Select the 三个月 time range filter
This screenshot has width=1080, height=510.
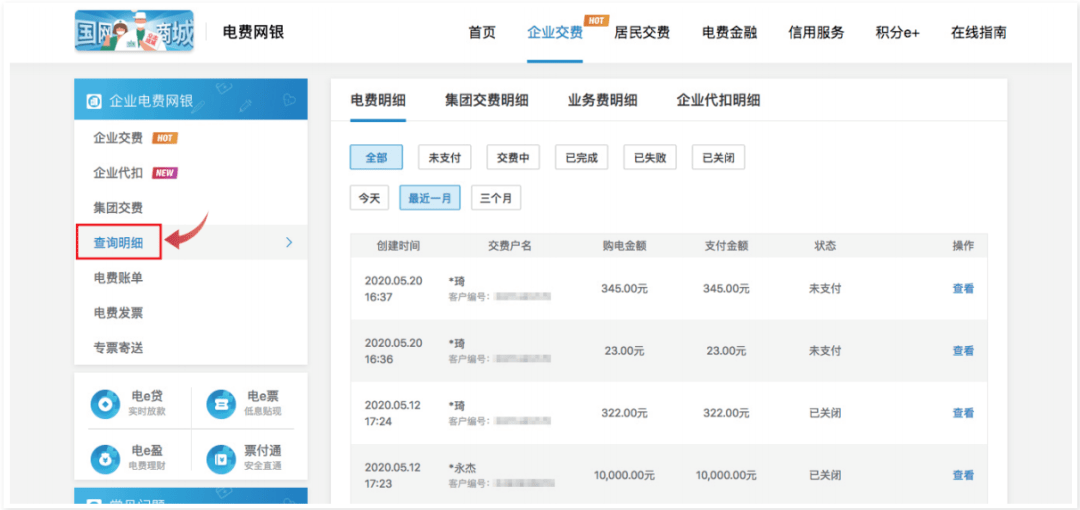[496, 198]
